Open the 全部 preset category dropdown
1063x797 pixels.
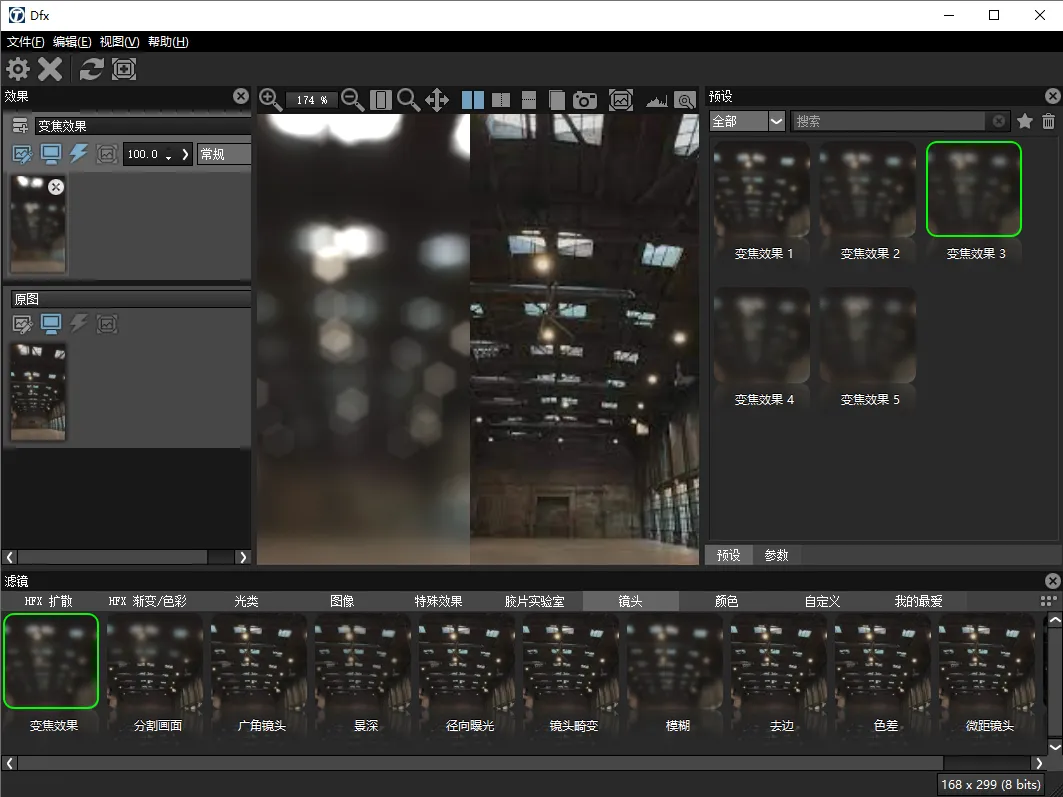pos(776,121)
